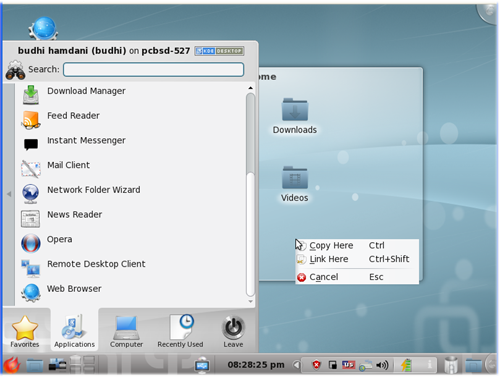Switch to Computer tab
500x377 pixels.
click(126, 331)
